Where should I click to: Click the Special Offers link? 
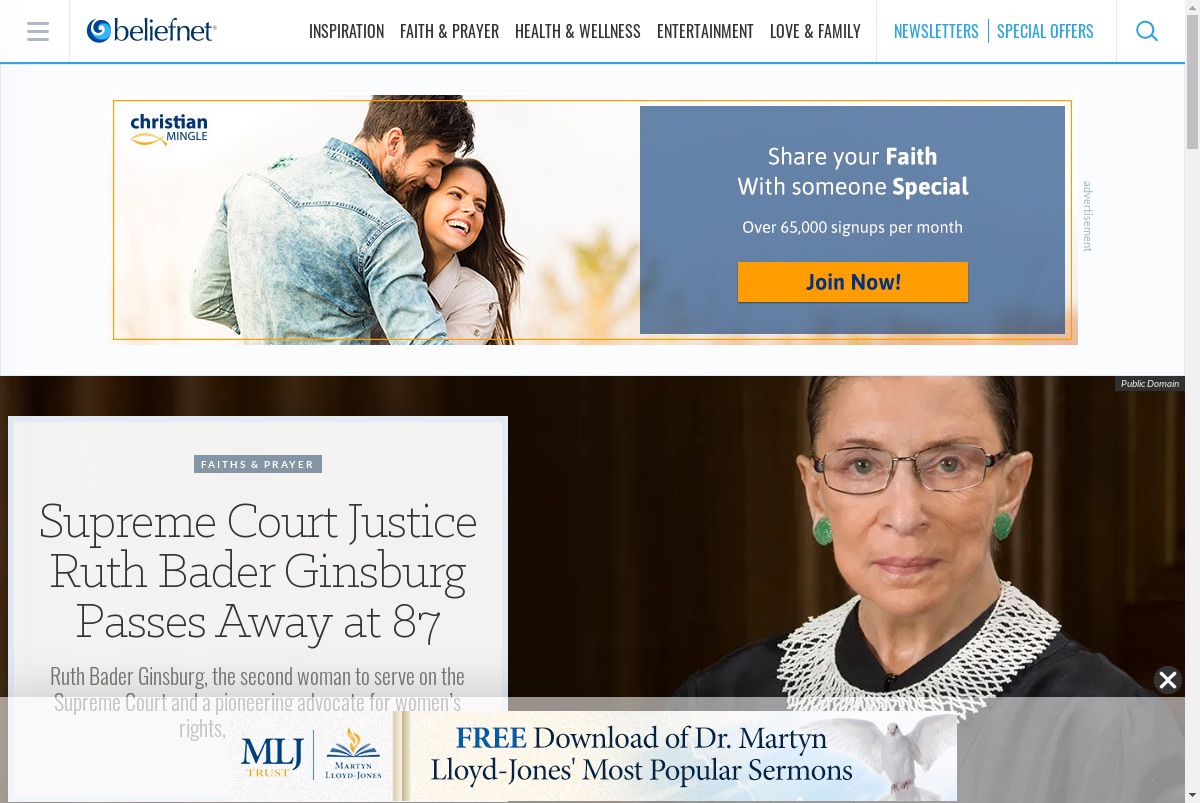tap(1045, 31)
